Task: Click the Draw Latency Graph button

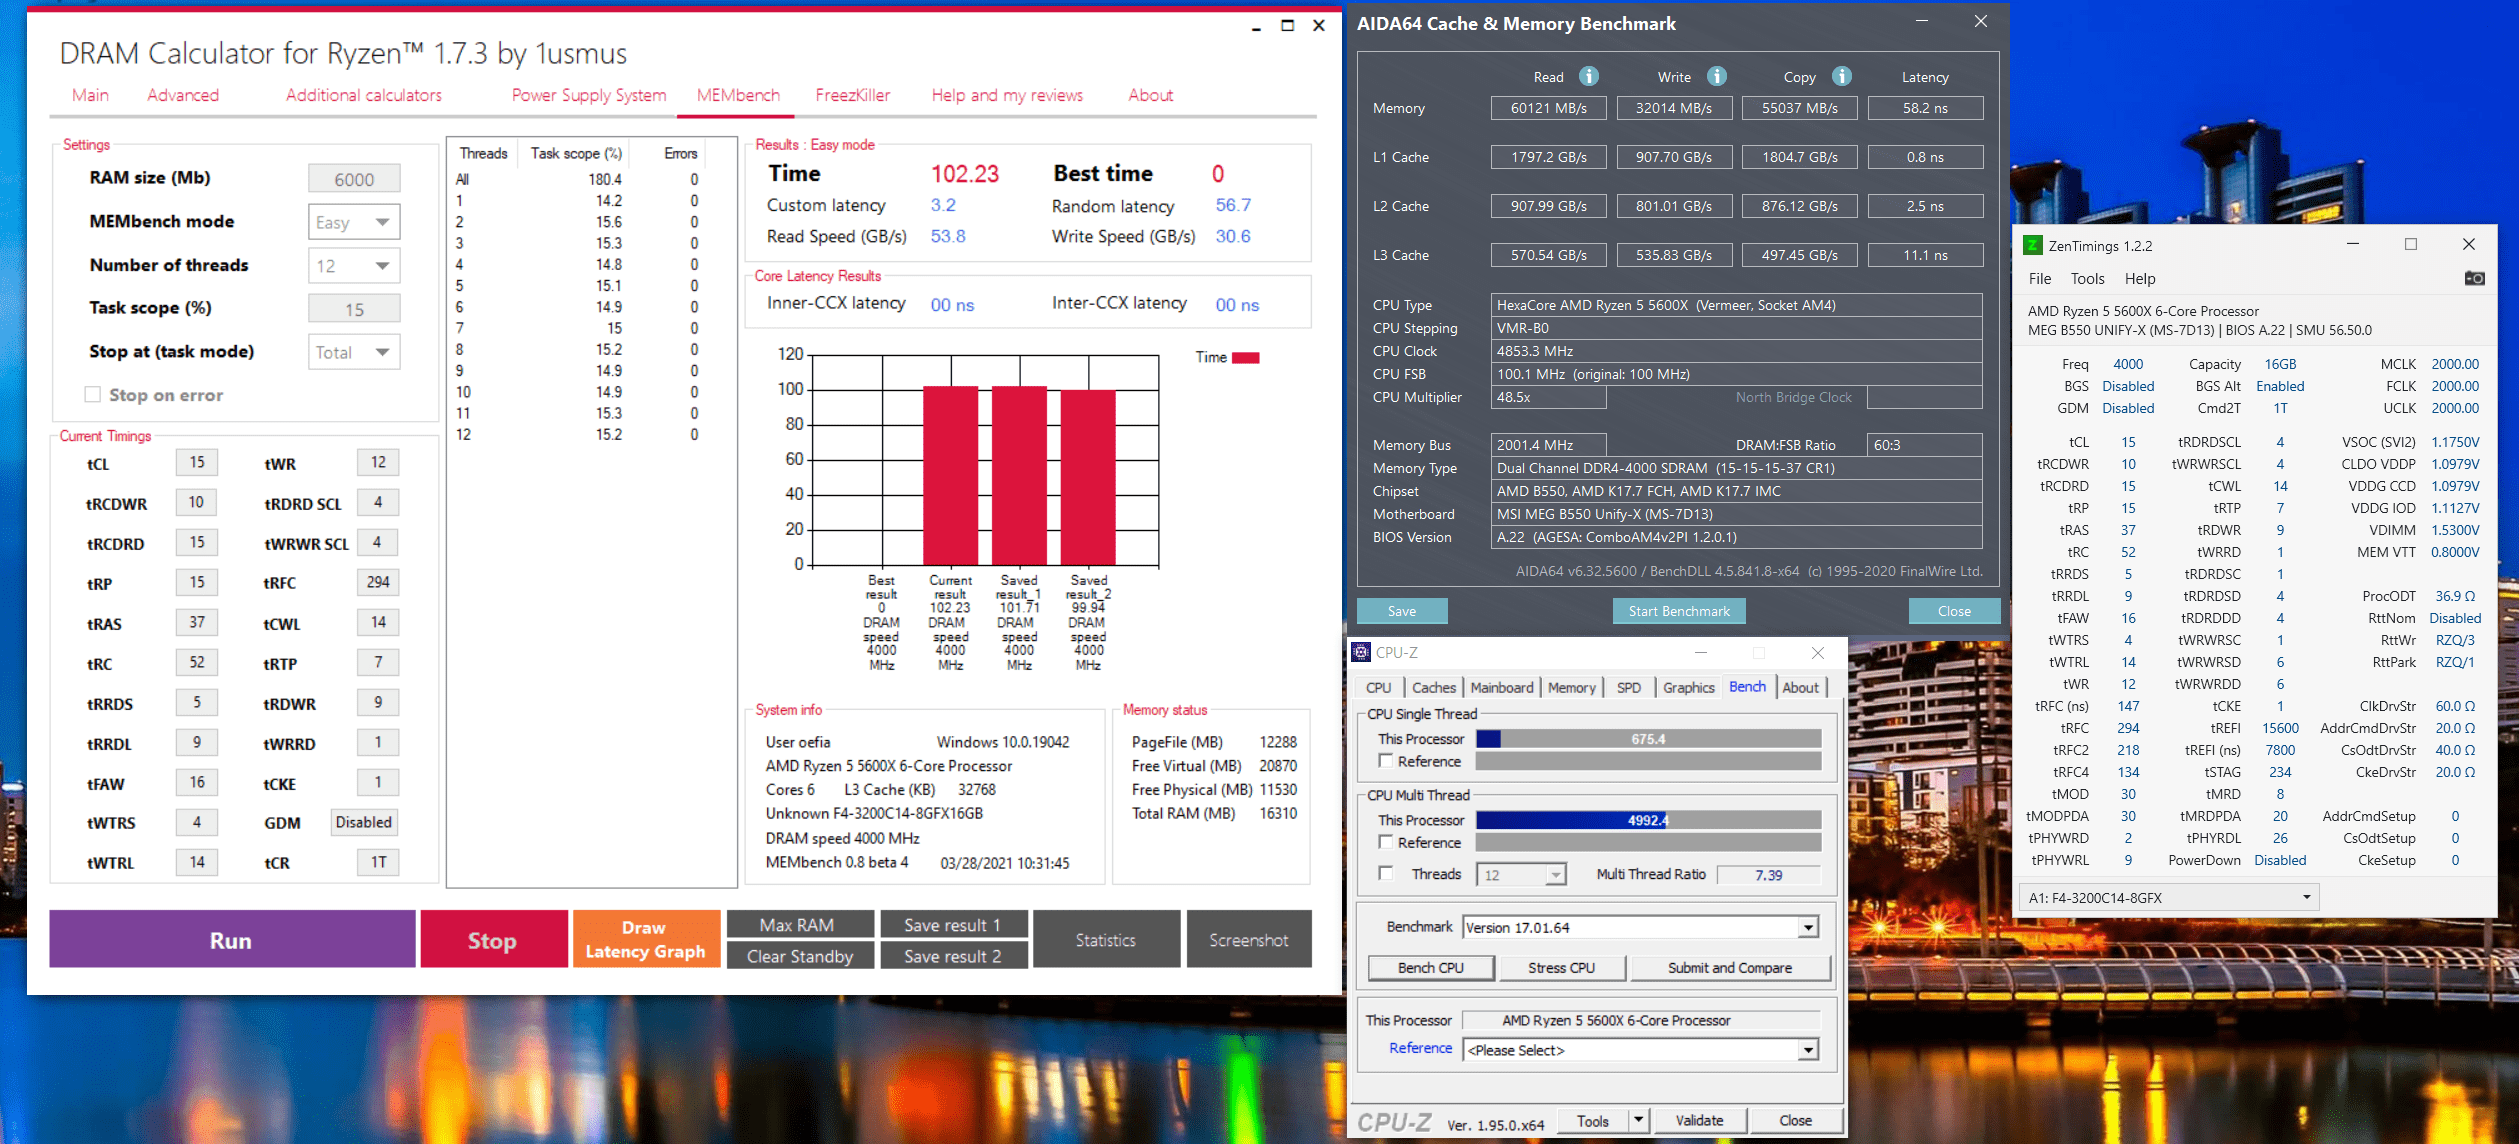Action: 645,939
